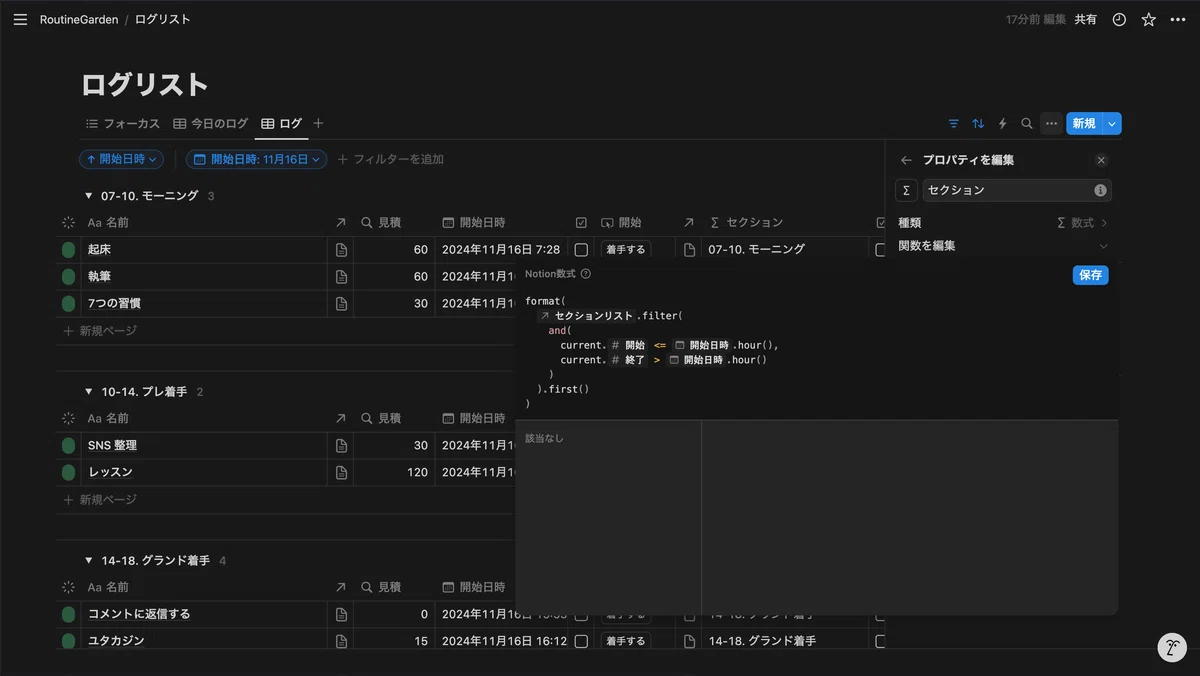1200x676 pixels.
Task: Click green circle icon of レッスン row
Action: pyautogui.click(x=68, y=472)
